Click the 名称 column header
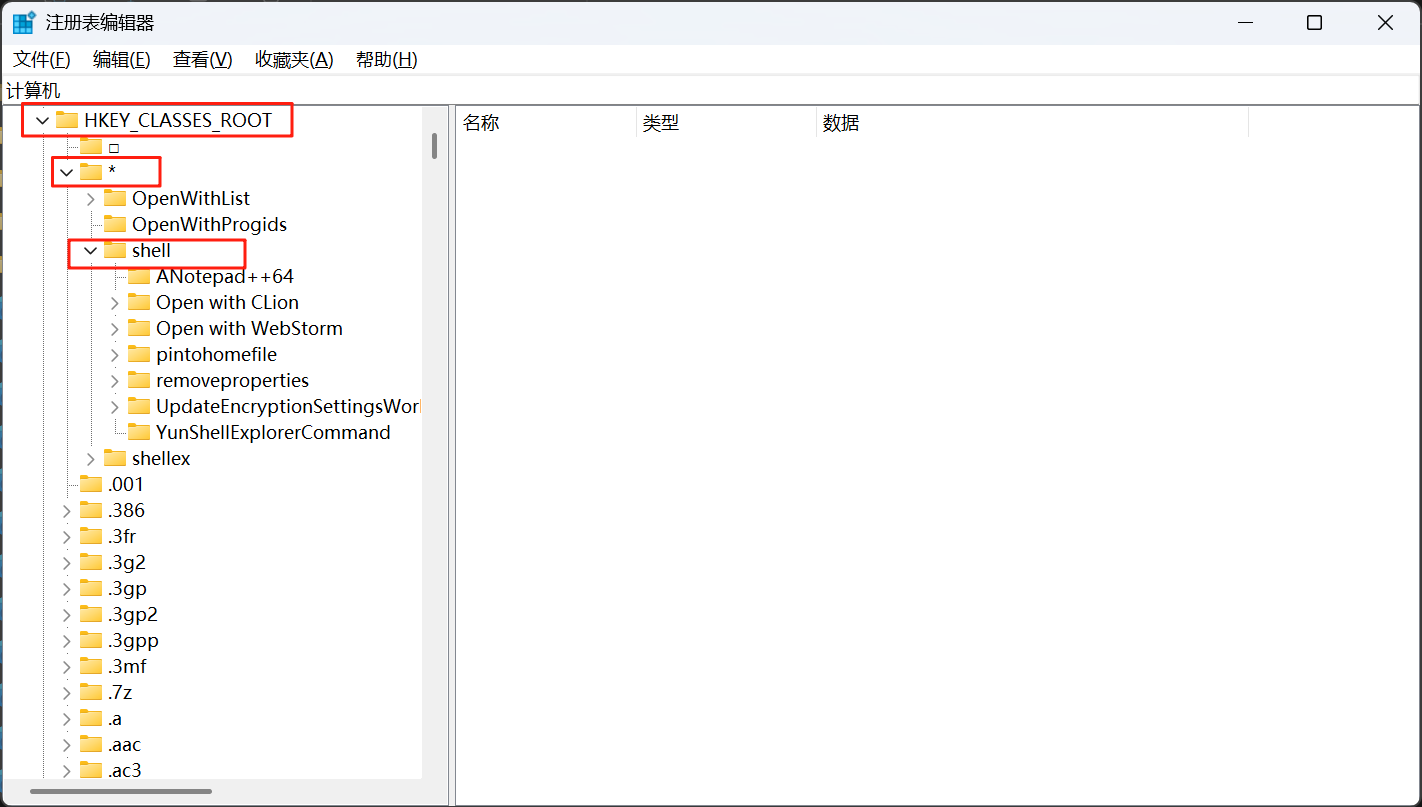This screenshot has width=1422, height=807. pyautogui.click(x=546, y=123)
